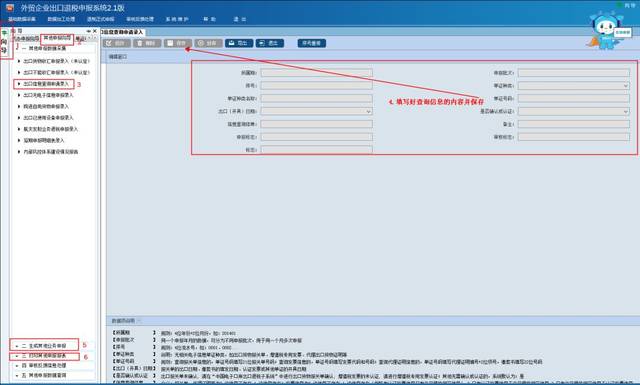The image size is (640, 385).
Task: Click the 保存 save toolbar button
Action: (x=178, y=43)
